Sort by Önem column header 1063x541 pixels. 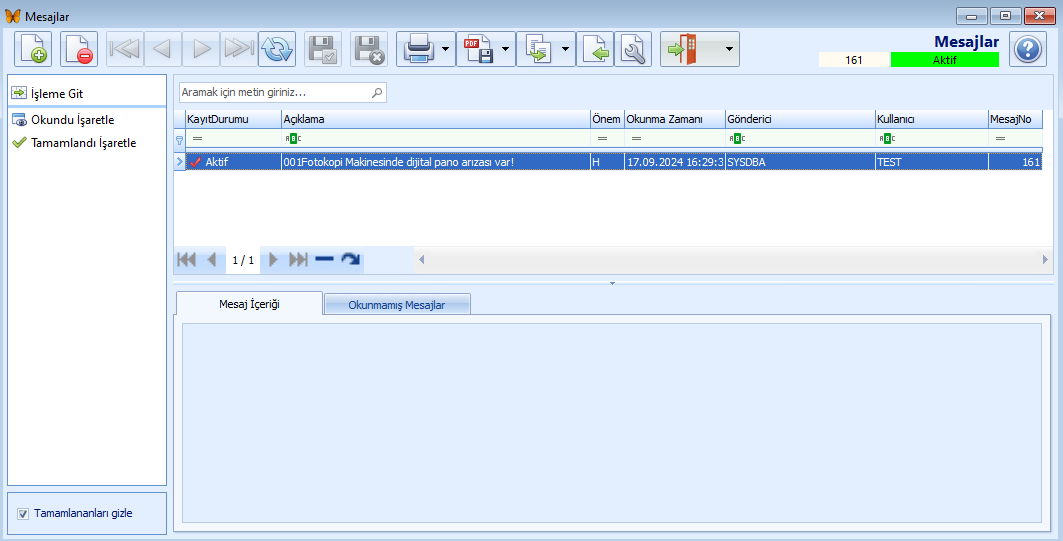point(607,119)
